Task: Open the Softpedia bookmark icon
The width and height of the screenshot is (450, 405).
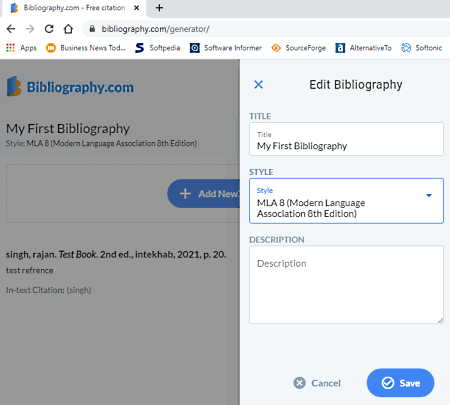Action: point(140,48)
